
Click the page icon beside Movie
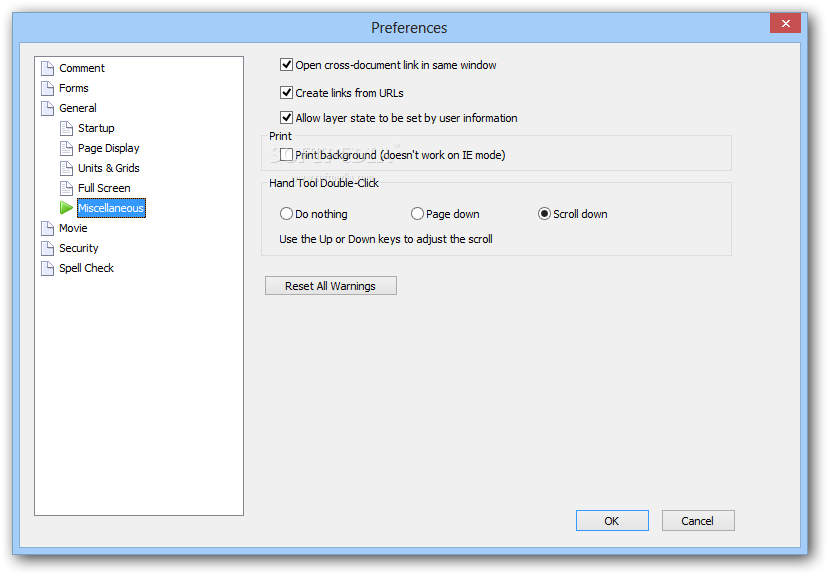[48, 228]
